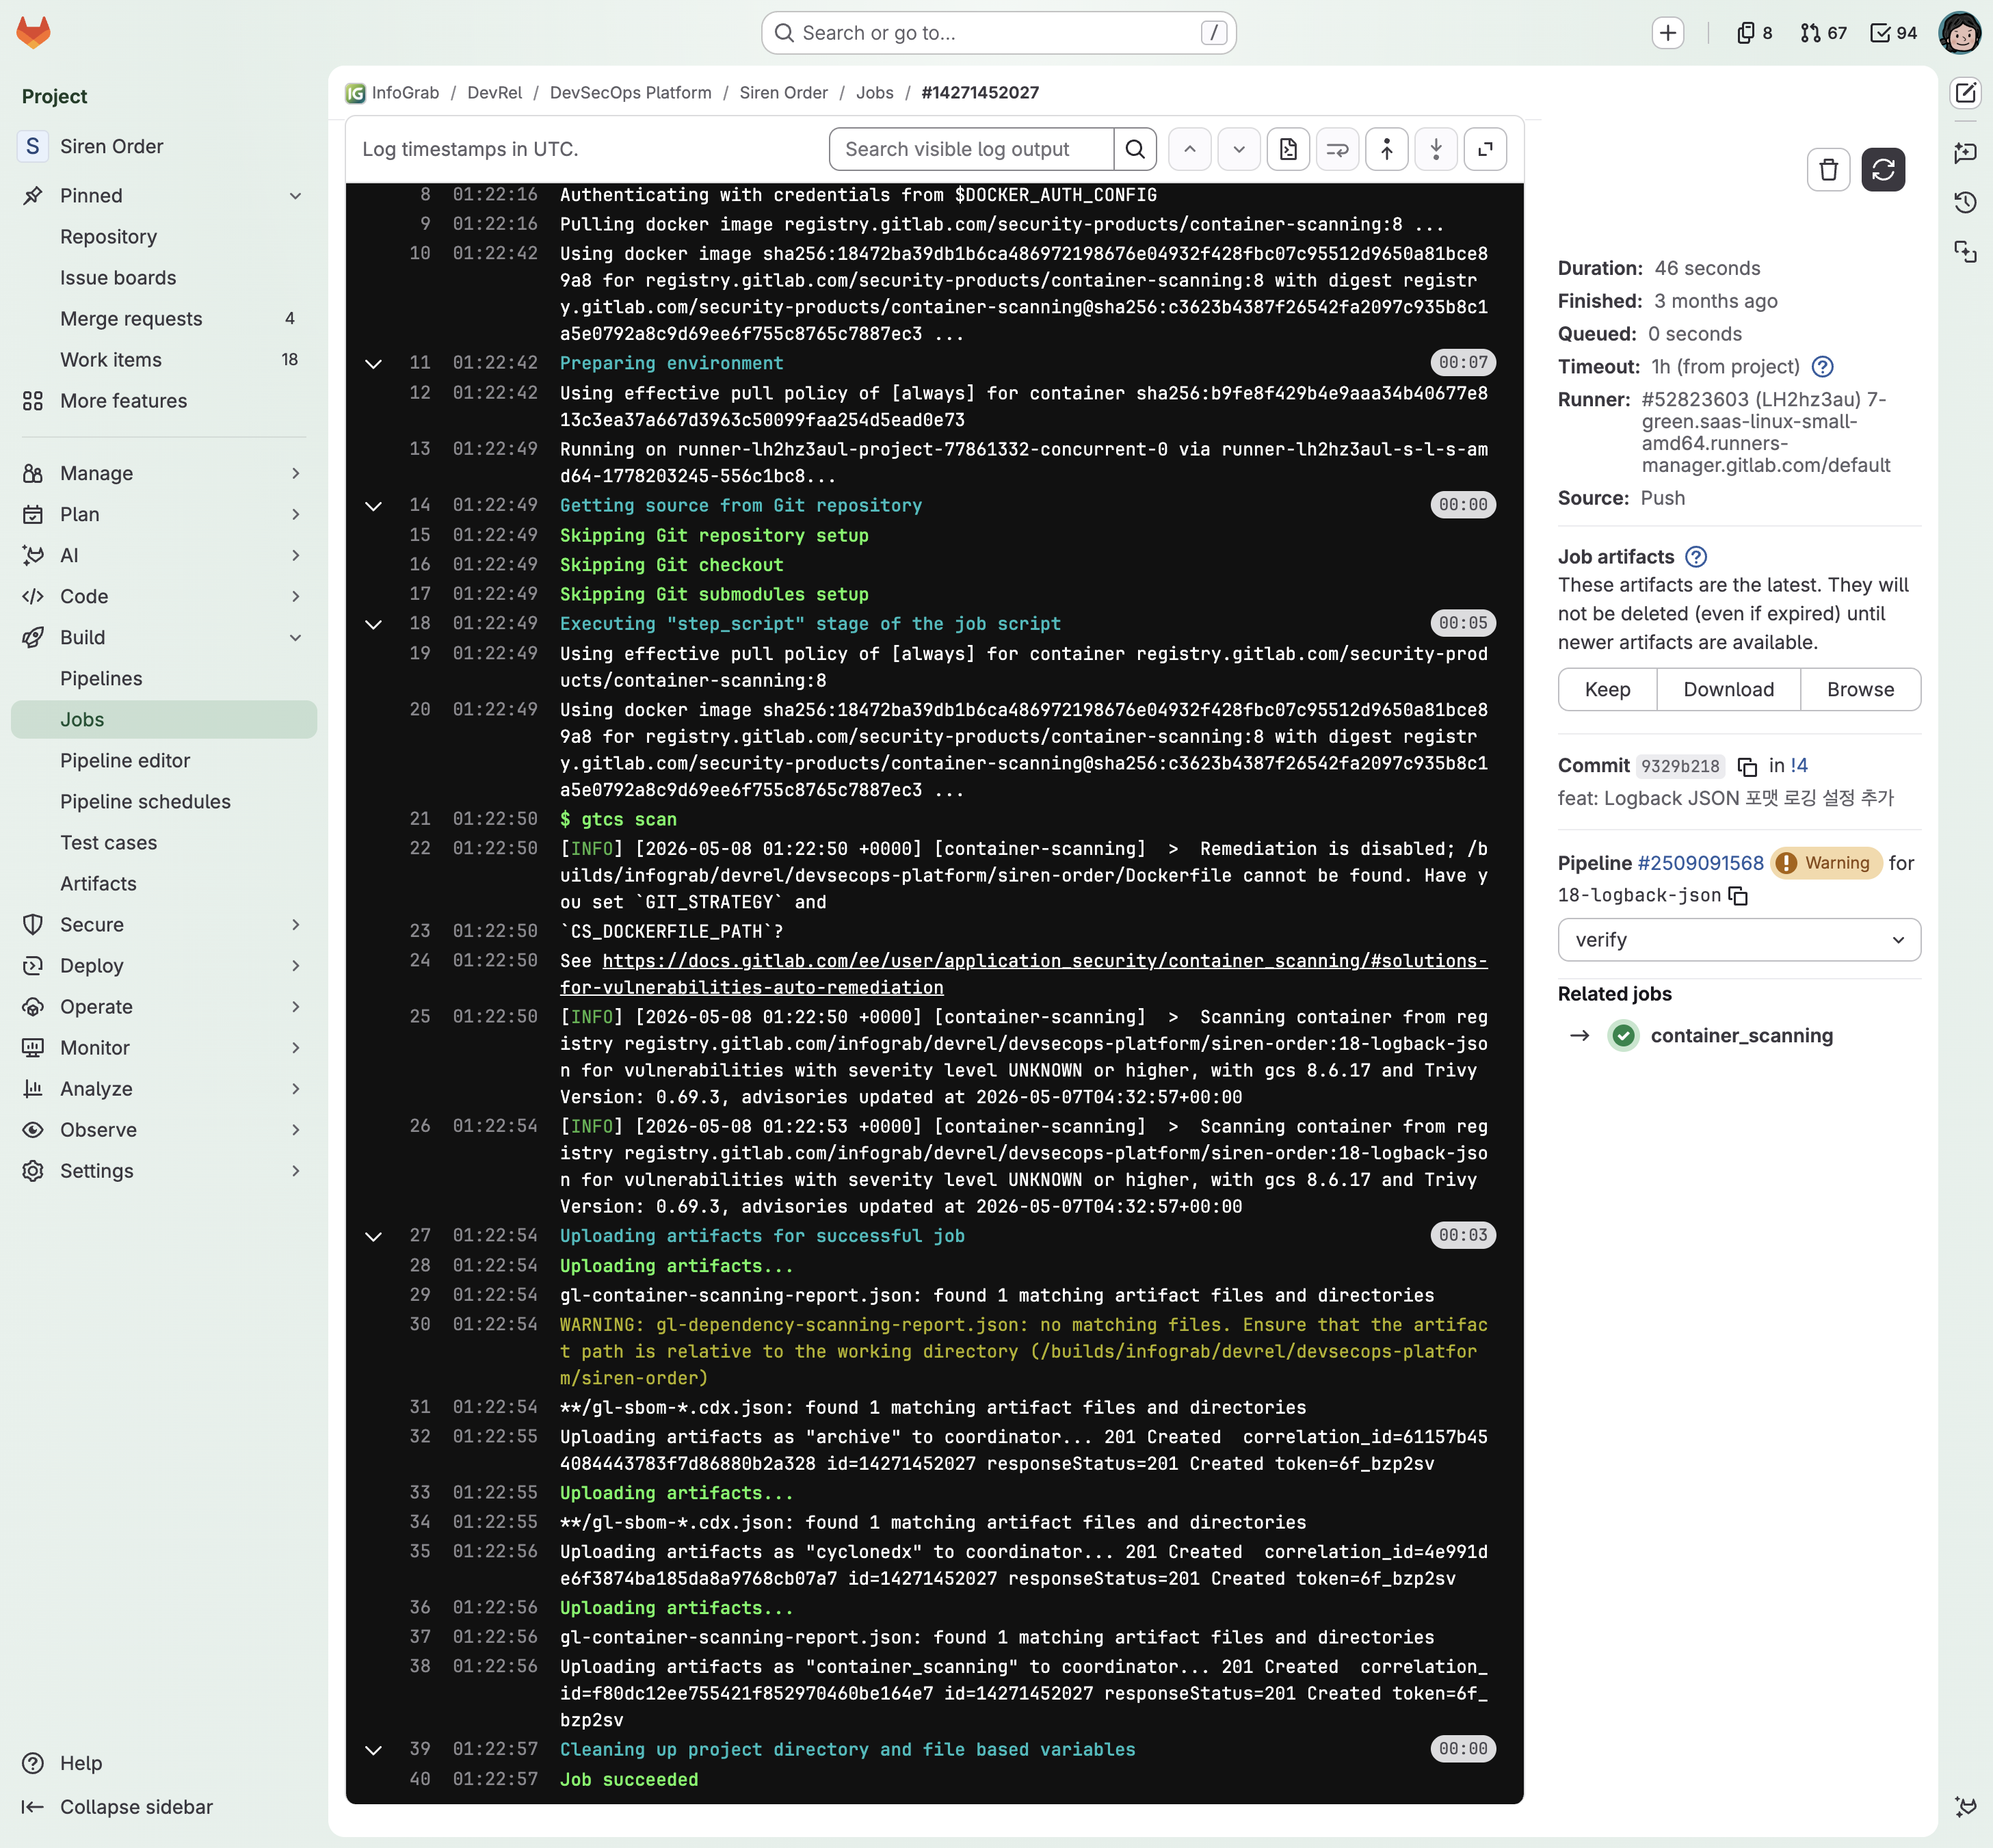Erase job log with trash icon
Screen dimensions: 1993x1848
(x=1828, y=170)
